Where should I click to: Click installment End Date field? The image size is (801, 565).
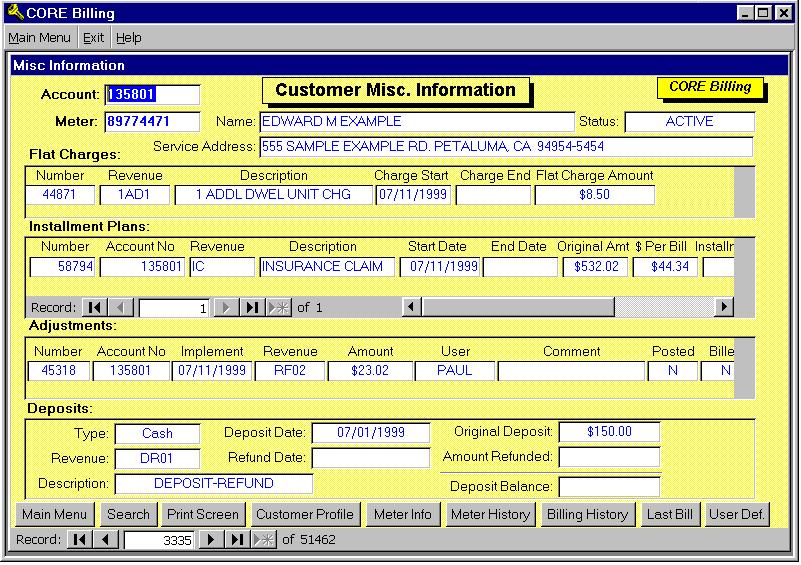[x=520, y=267]
